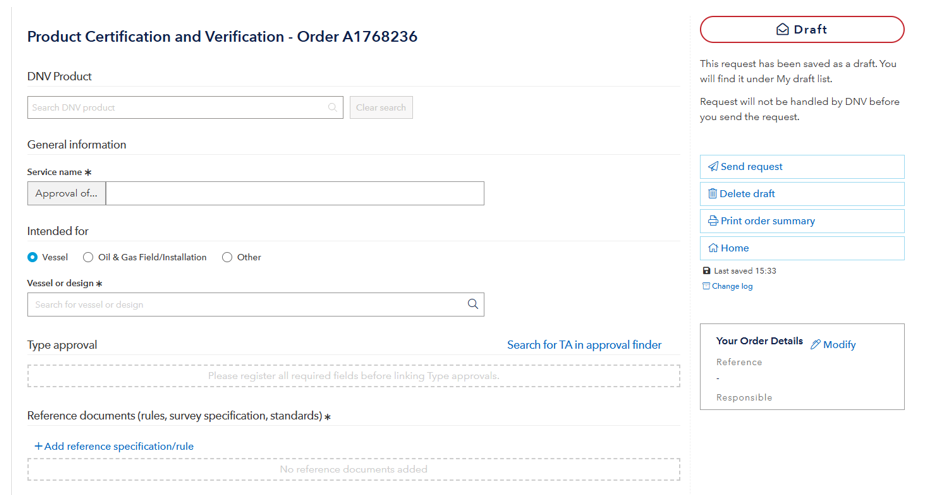Click Add reference specification/rule link

tap(114, 446)
